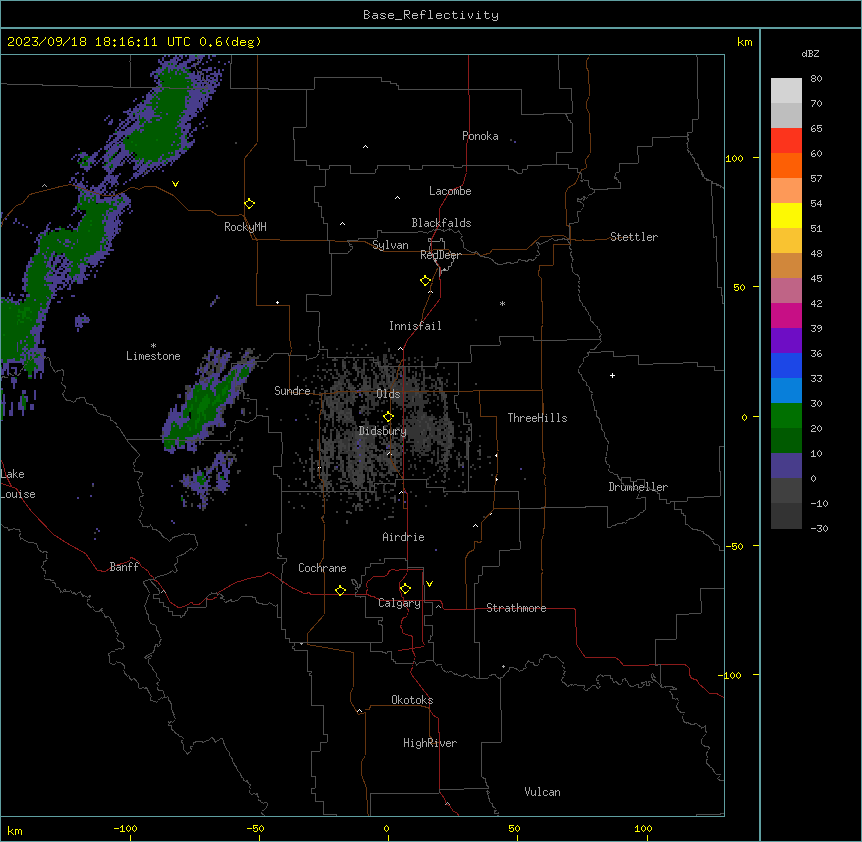Screen dimensions: 862x842
Task: Click the Ponoka label
Action: (480, 136)
